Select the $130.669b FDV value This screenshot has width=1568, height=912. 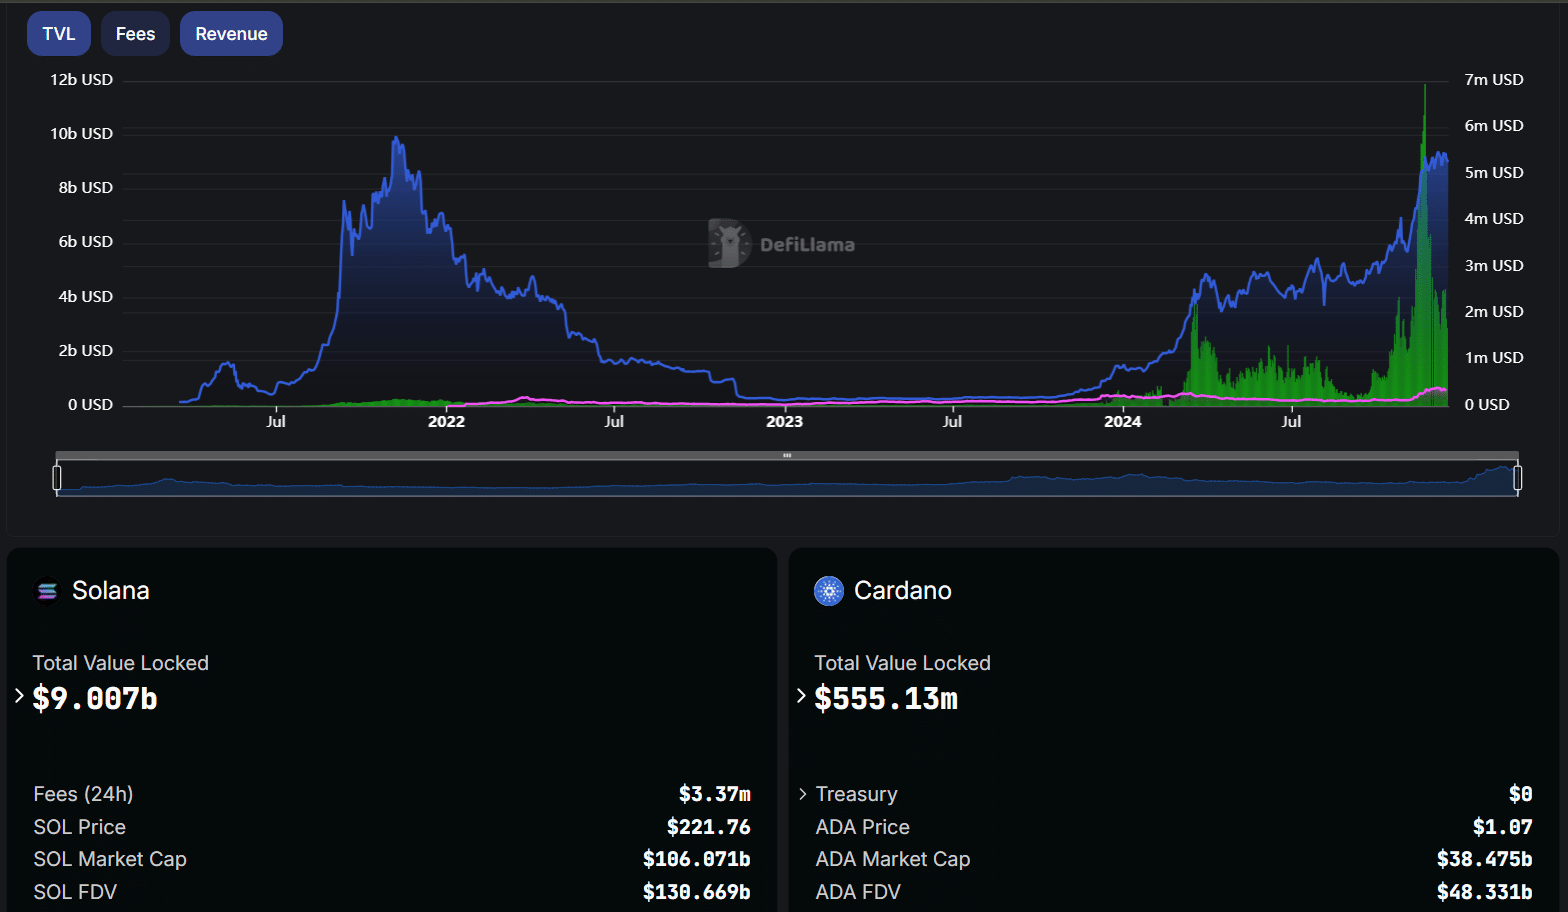pyautogui.click(x=697, y=892)
